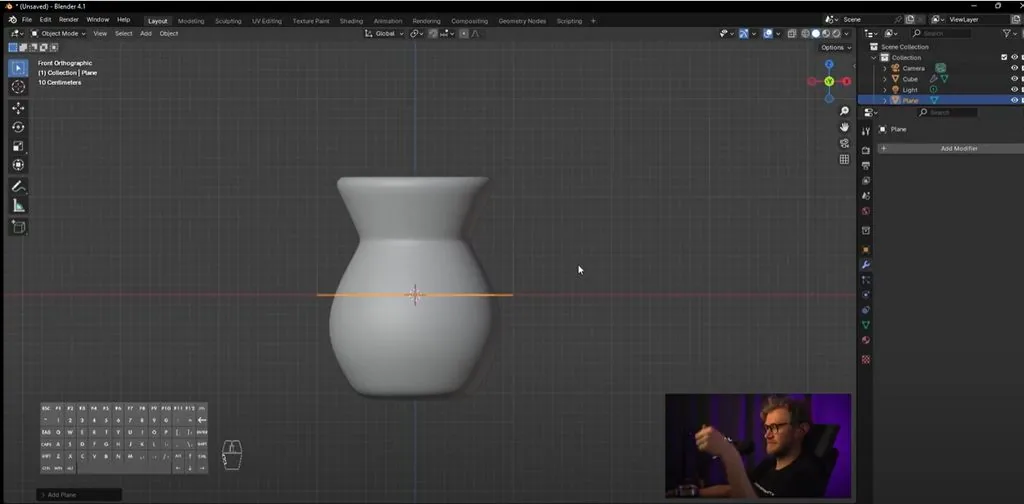Select the Move tool

coord(18,108)
